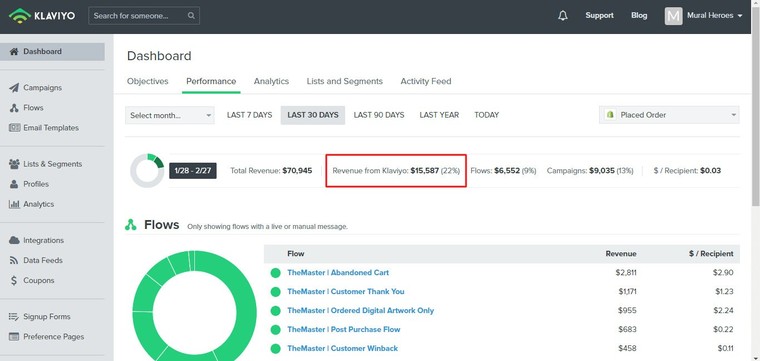Click the Campaigns paper plane icon
Screen dimensions: 760x361
[x=14, y=88]
